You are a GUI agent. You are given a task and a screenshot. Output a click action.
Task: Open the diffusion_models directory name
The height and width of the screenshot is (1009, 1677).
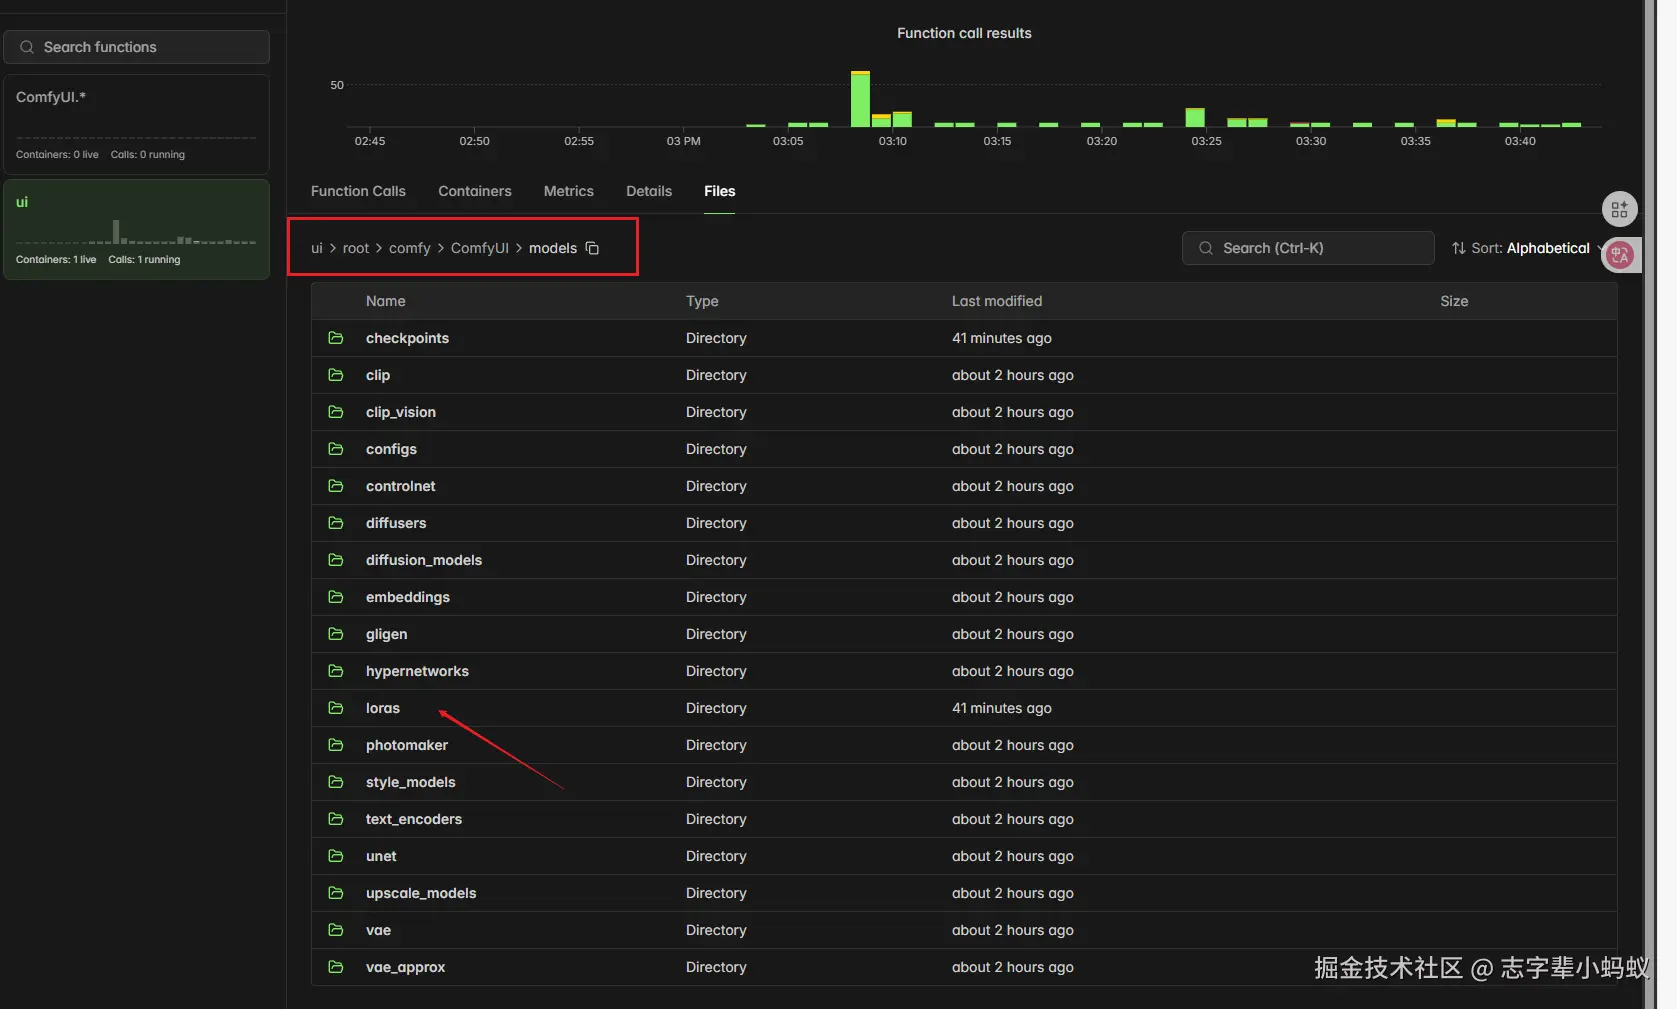pyautogui.click(x=424, y=560)
